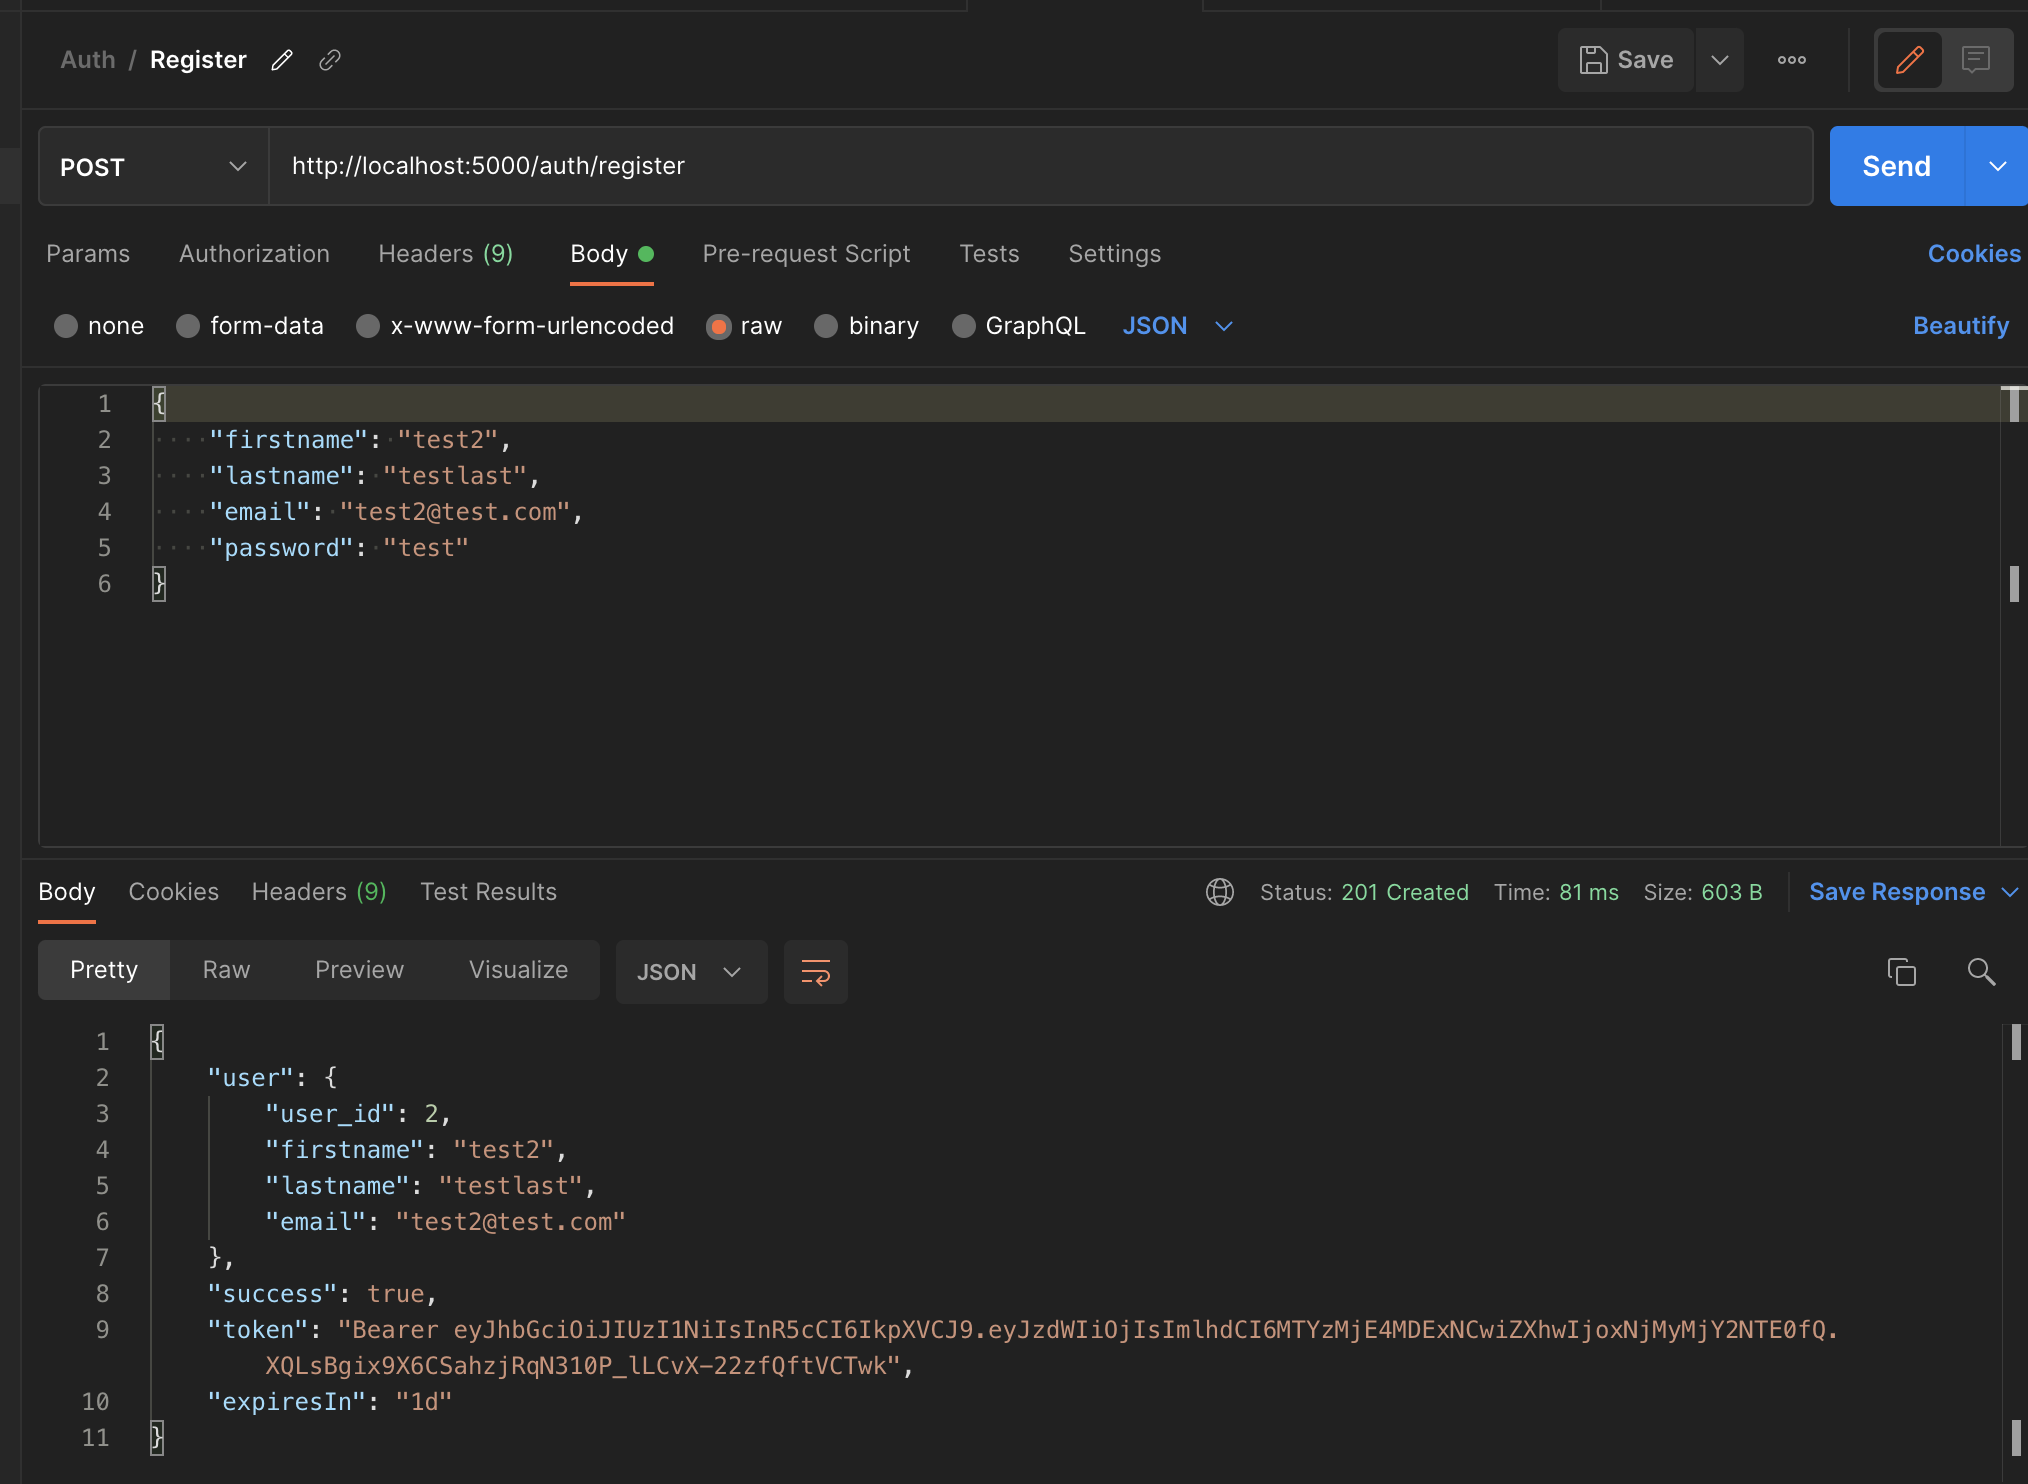This screenshot has width=2028, height=1484.
Task: Expand the POST method dropdown
Action: (x=153, y=166)
